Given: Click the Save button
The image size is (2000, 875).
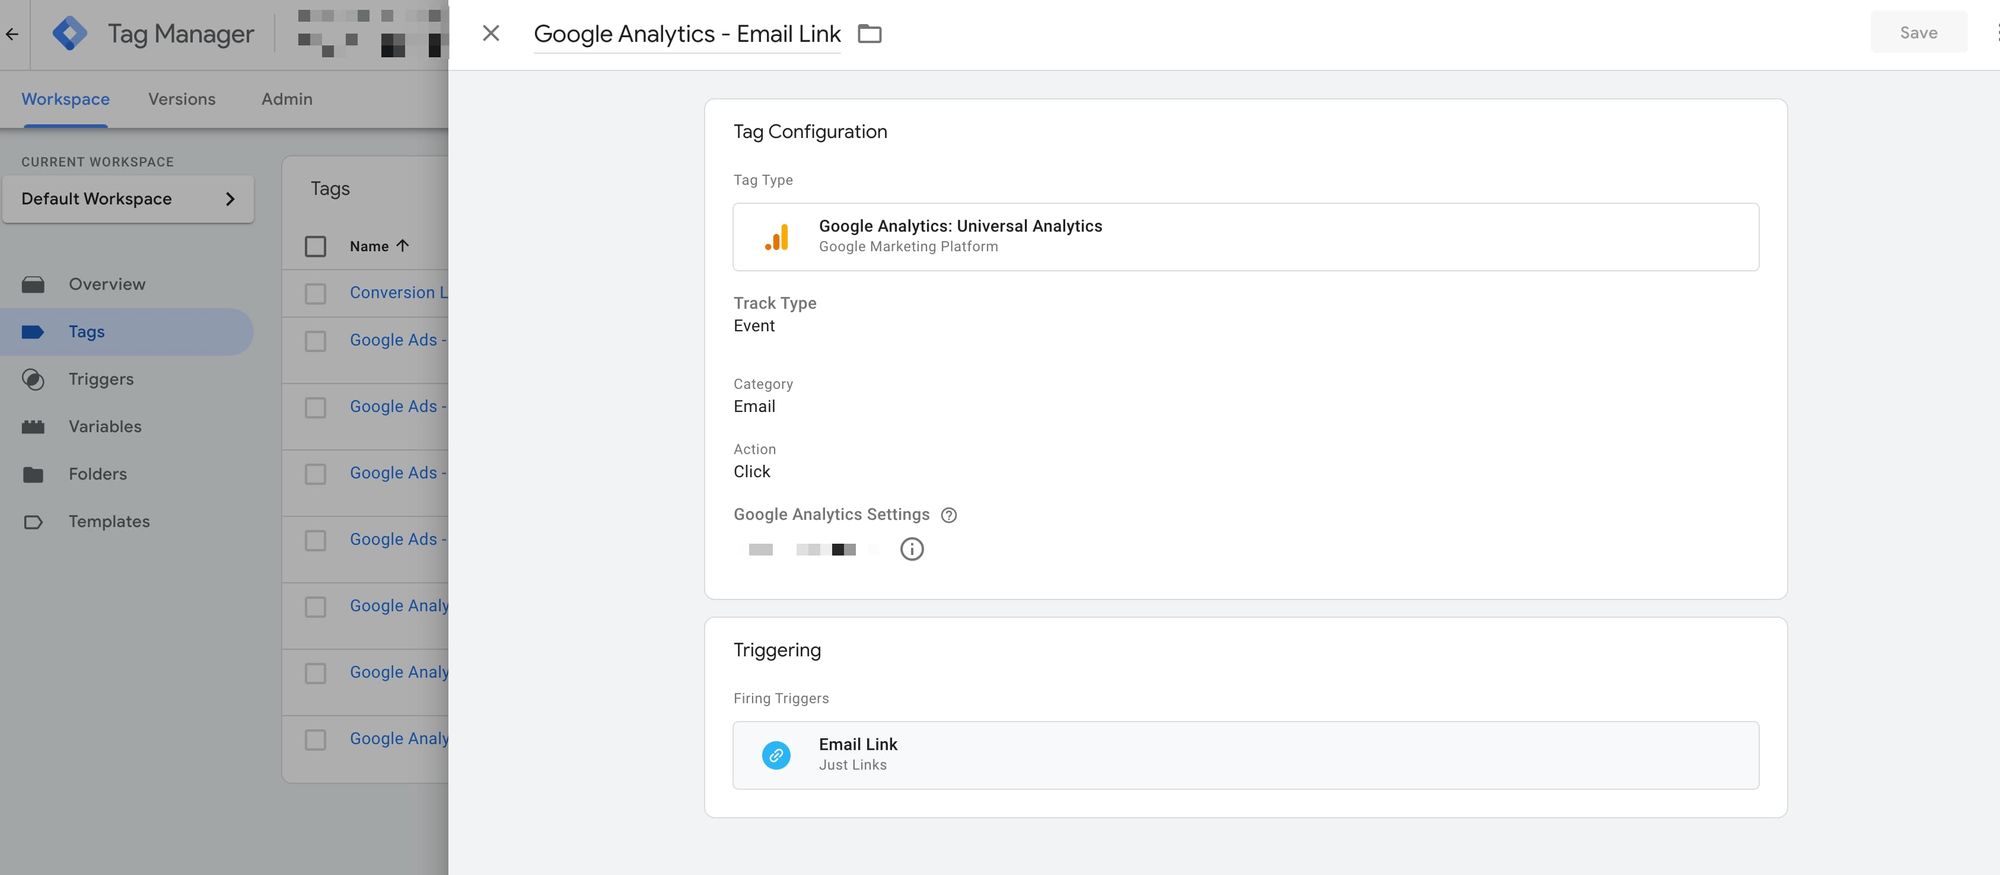Looking at the screenshot, I should (1918, 33).
